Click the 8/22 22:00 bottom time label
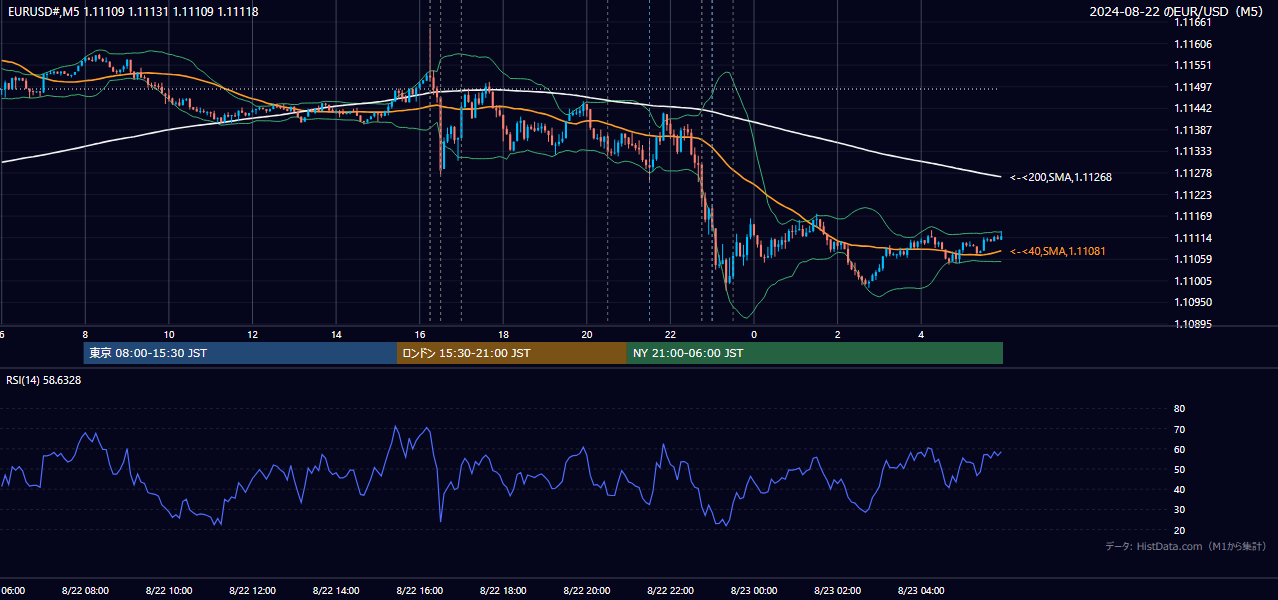 (671, 590)
